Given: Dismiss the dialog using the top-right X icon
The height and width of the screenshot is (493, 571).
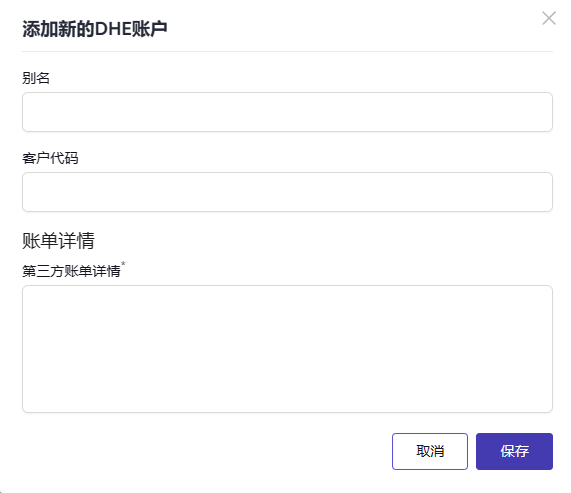Looking at the screenshot, I should click(x=549, y=18).
